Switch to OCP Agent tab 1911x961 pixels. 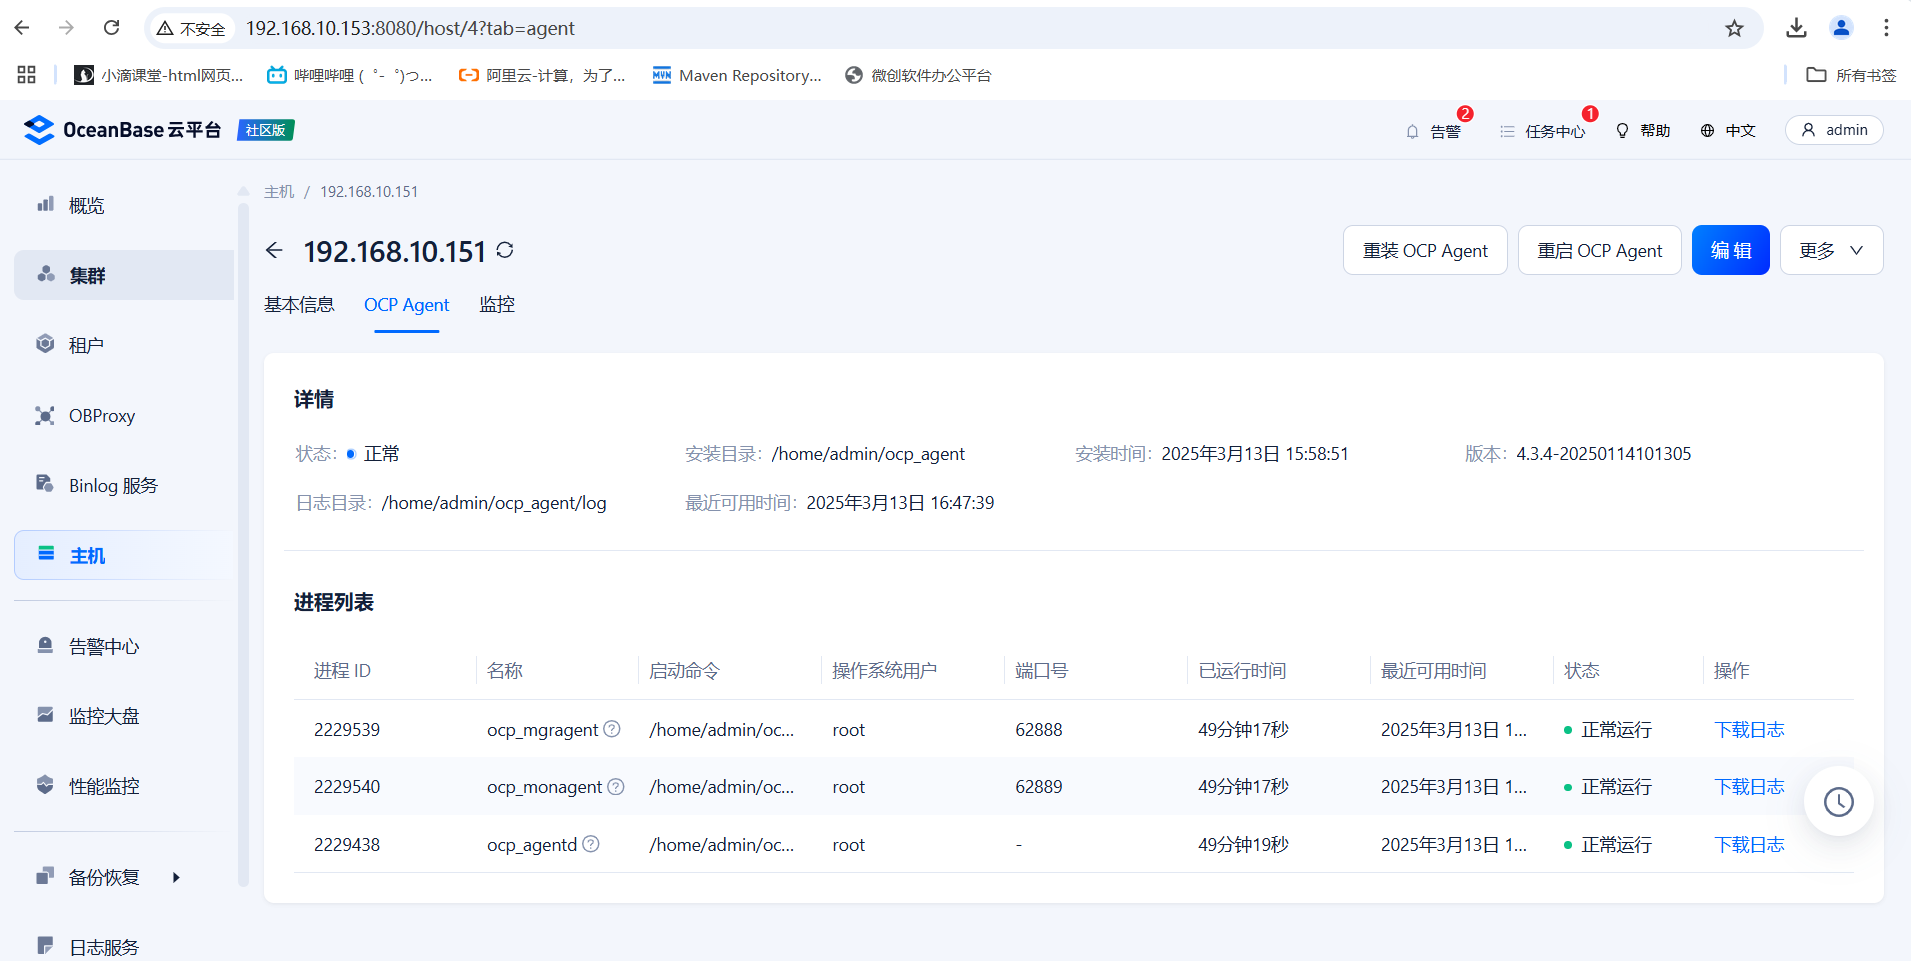(x=406, y=304)
